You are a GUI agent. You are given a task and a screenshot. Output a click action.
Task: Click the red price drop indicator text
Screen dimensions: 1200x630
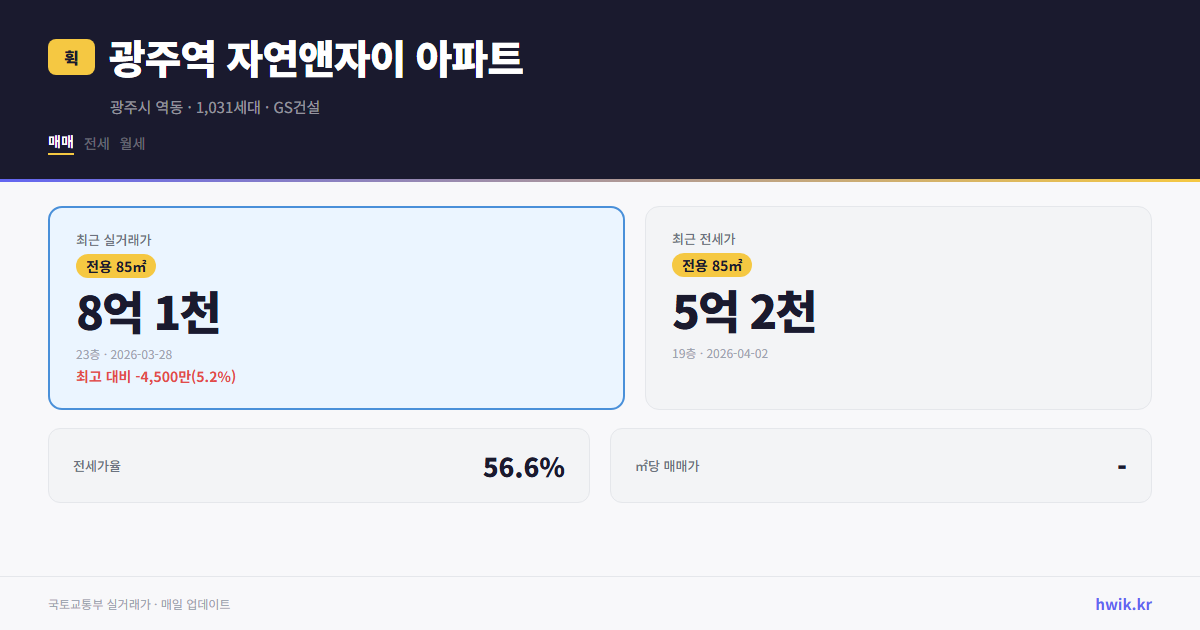point(154,377)
